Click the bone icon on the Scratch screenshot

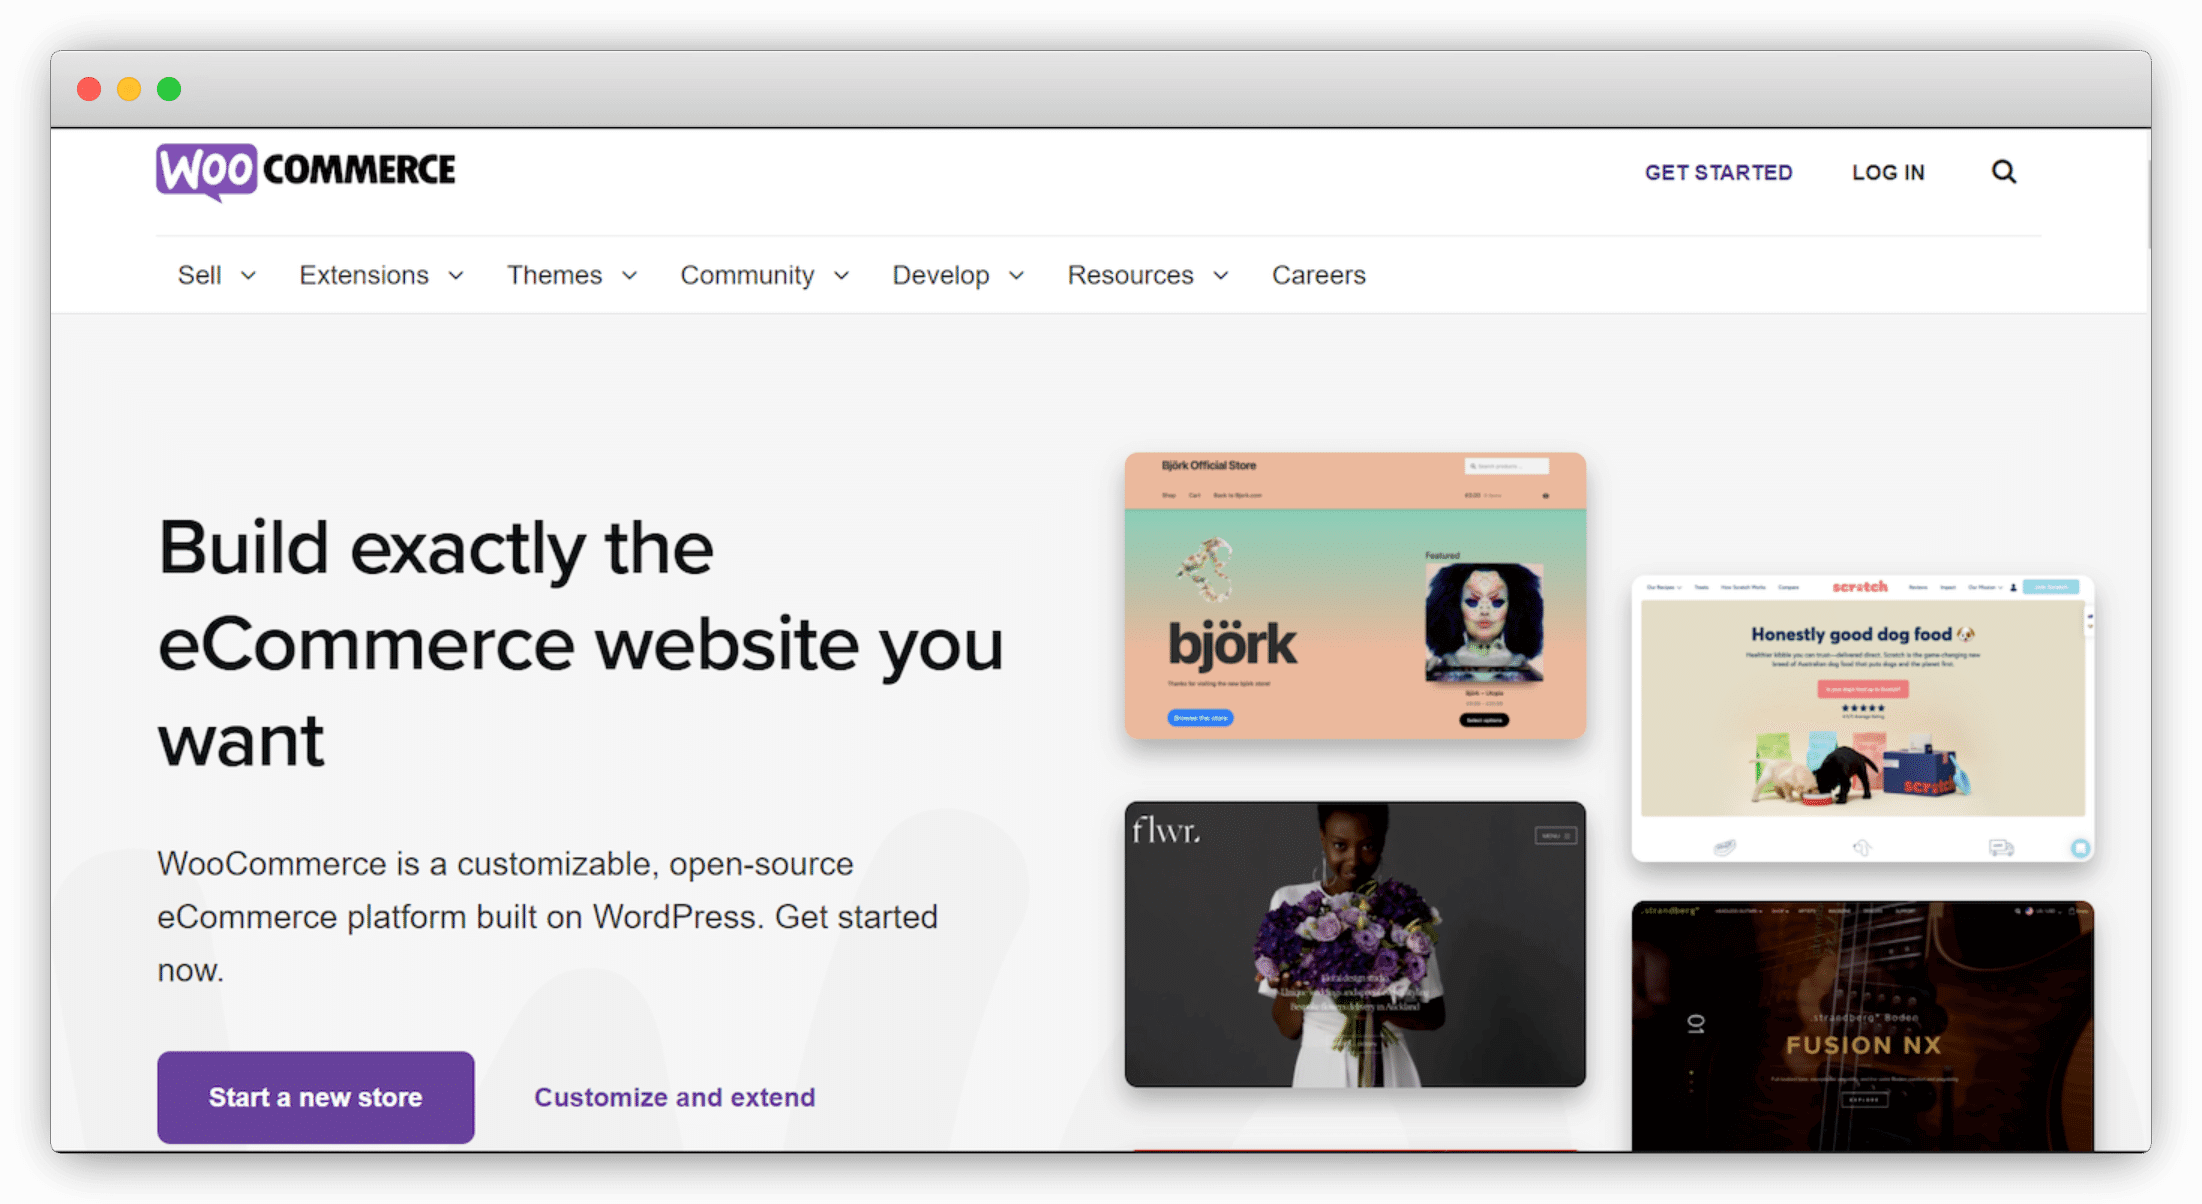click(1863, 847)
